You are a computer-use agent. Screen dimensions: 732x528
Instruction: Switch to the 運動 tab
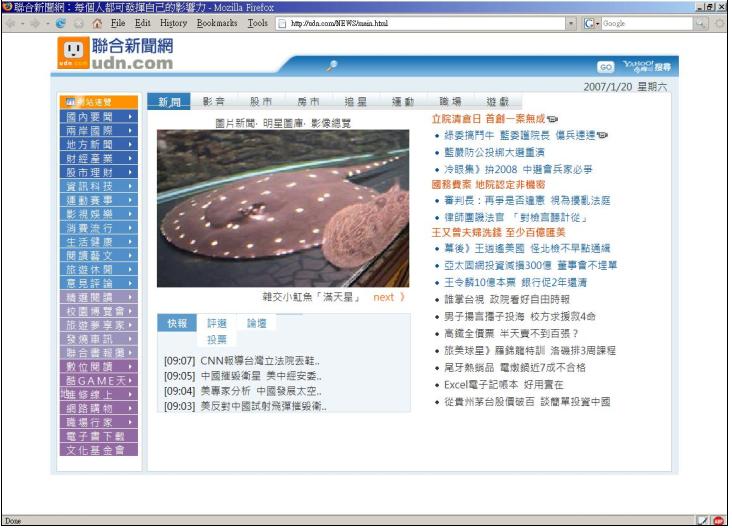click(403, 101)
